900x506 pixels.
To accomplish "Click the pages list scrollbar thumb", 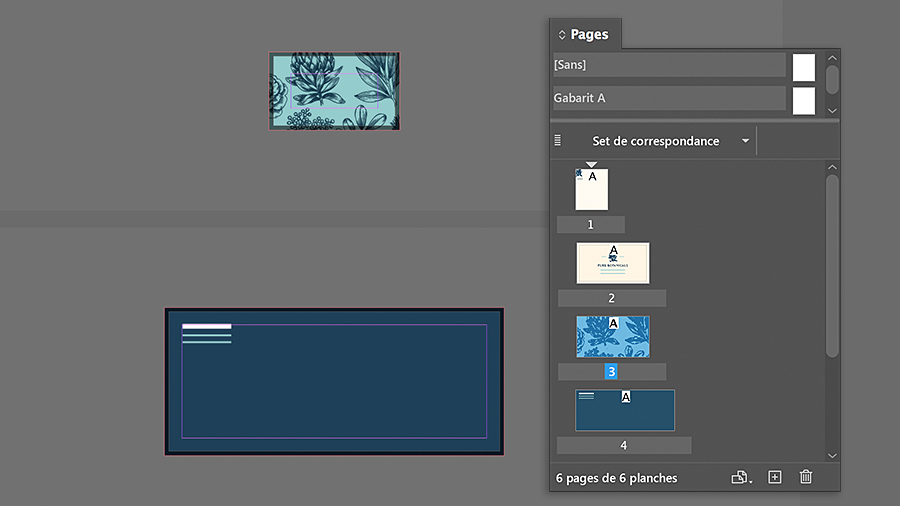I will pyautogui.click(x=832, y=266).
